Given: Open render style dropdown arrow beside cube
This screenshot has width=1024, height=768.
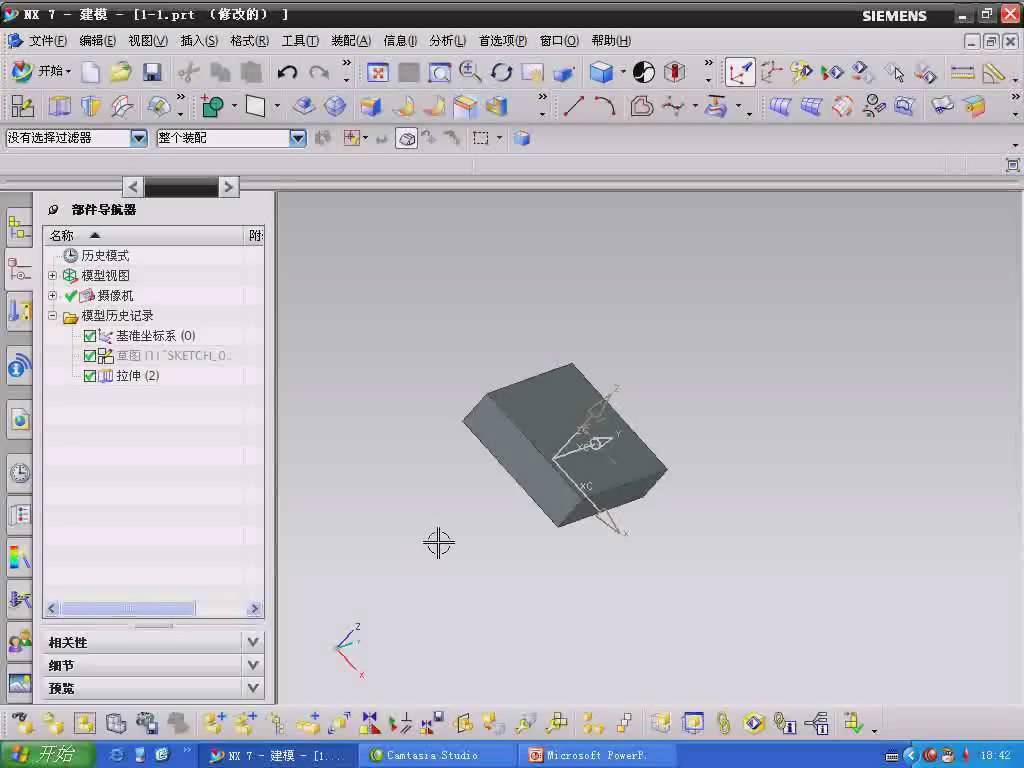Looking at the screenshot, I should 623,72.
